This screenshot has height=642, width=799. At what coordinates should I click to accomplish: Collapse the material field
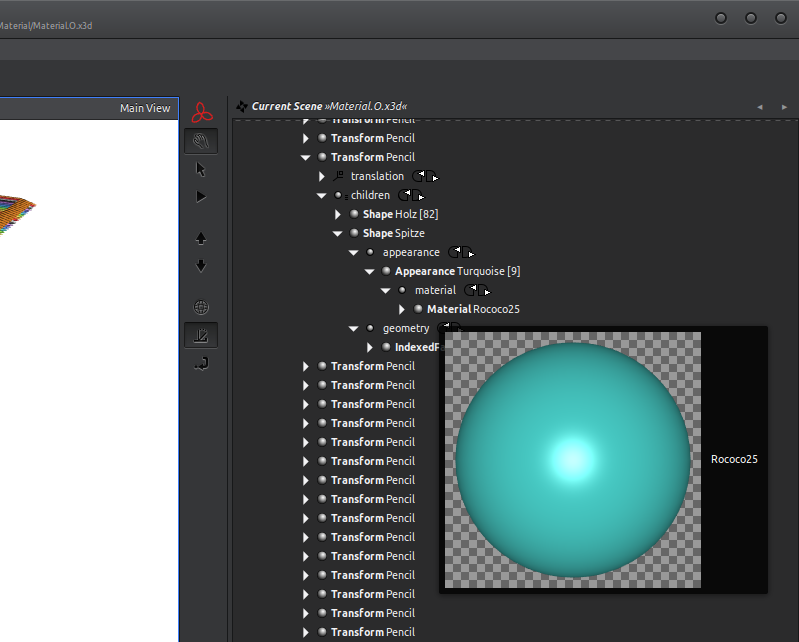[x=386, y=290]
